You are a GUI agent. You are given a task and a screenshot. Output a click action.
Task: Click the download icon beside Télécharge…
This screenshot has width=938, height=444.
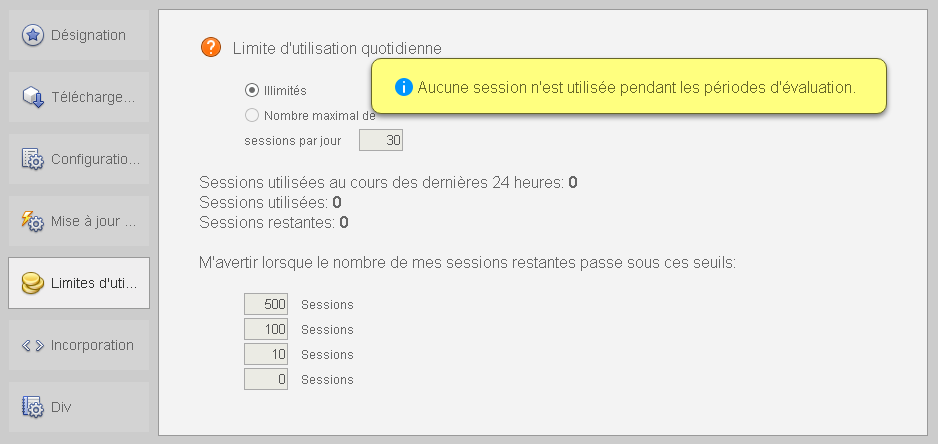33,98
